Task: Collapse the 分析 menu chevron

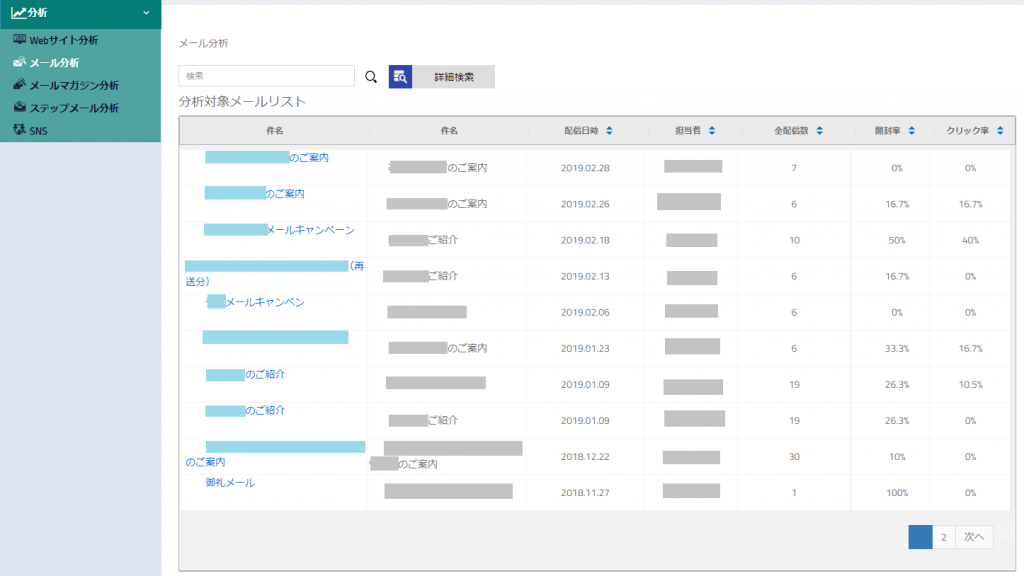Action: click(146, 13)
